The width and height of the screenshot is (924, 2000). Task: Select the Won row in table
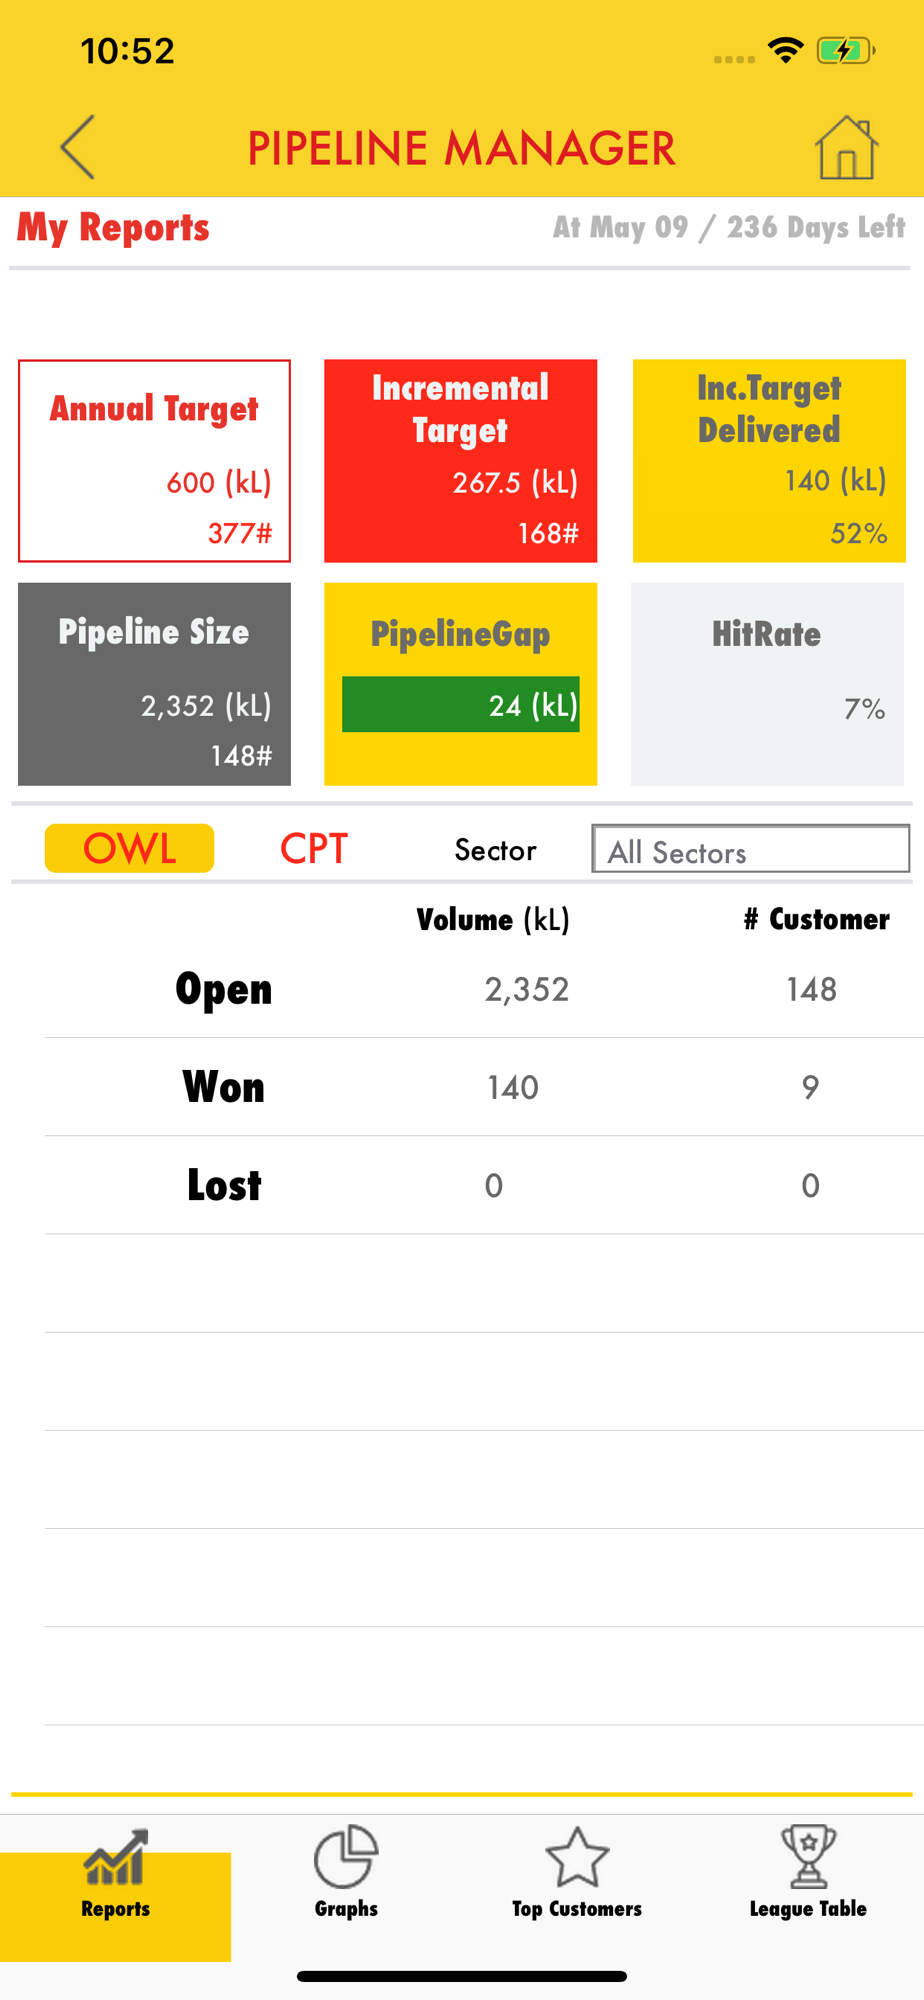pos(484,1087)
